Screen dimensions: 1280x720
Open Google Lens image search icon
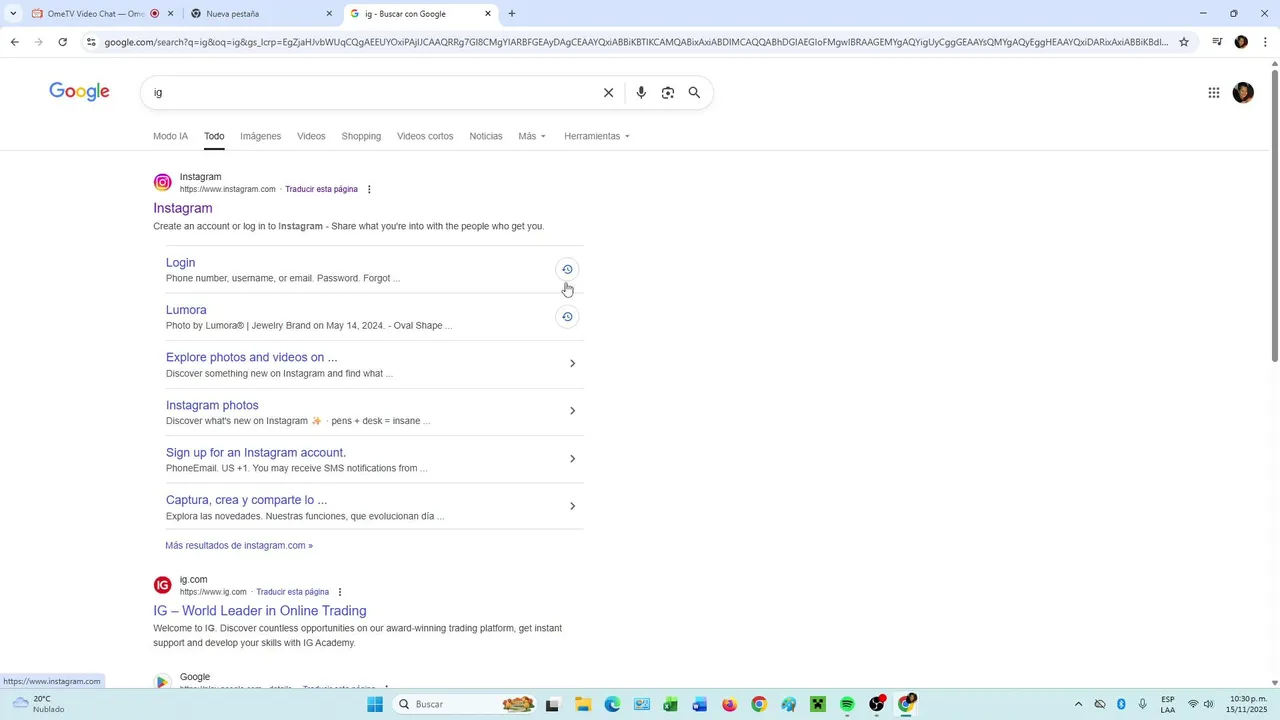point(668,93)
